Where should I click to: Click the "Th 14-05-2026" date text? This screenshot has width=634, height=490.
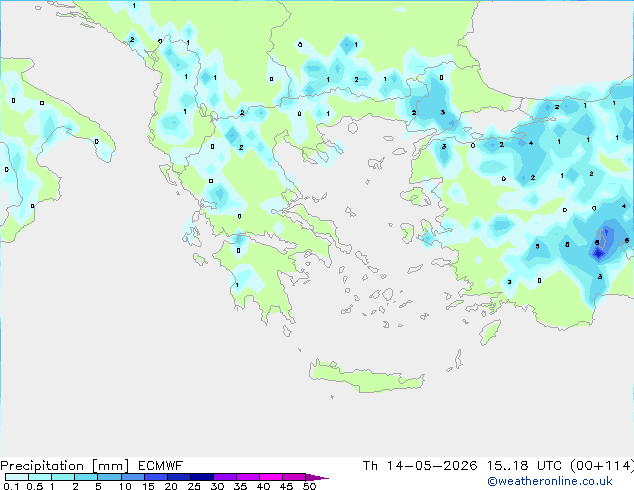pos(420,466)
